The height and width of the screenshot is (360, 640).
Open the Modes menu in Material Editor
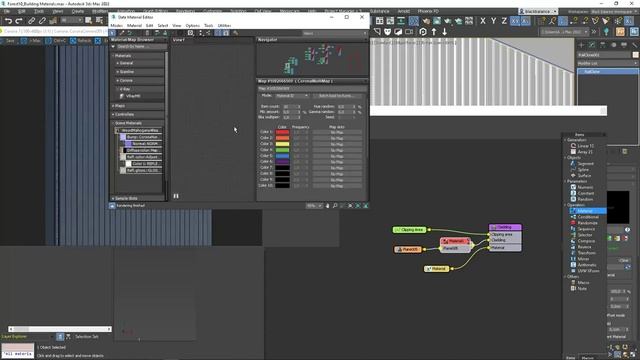(x=116, y=25)
